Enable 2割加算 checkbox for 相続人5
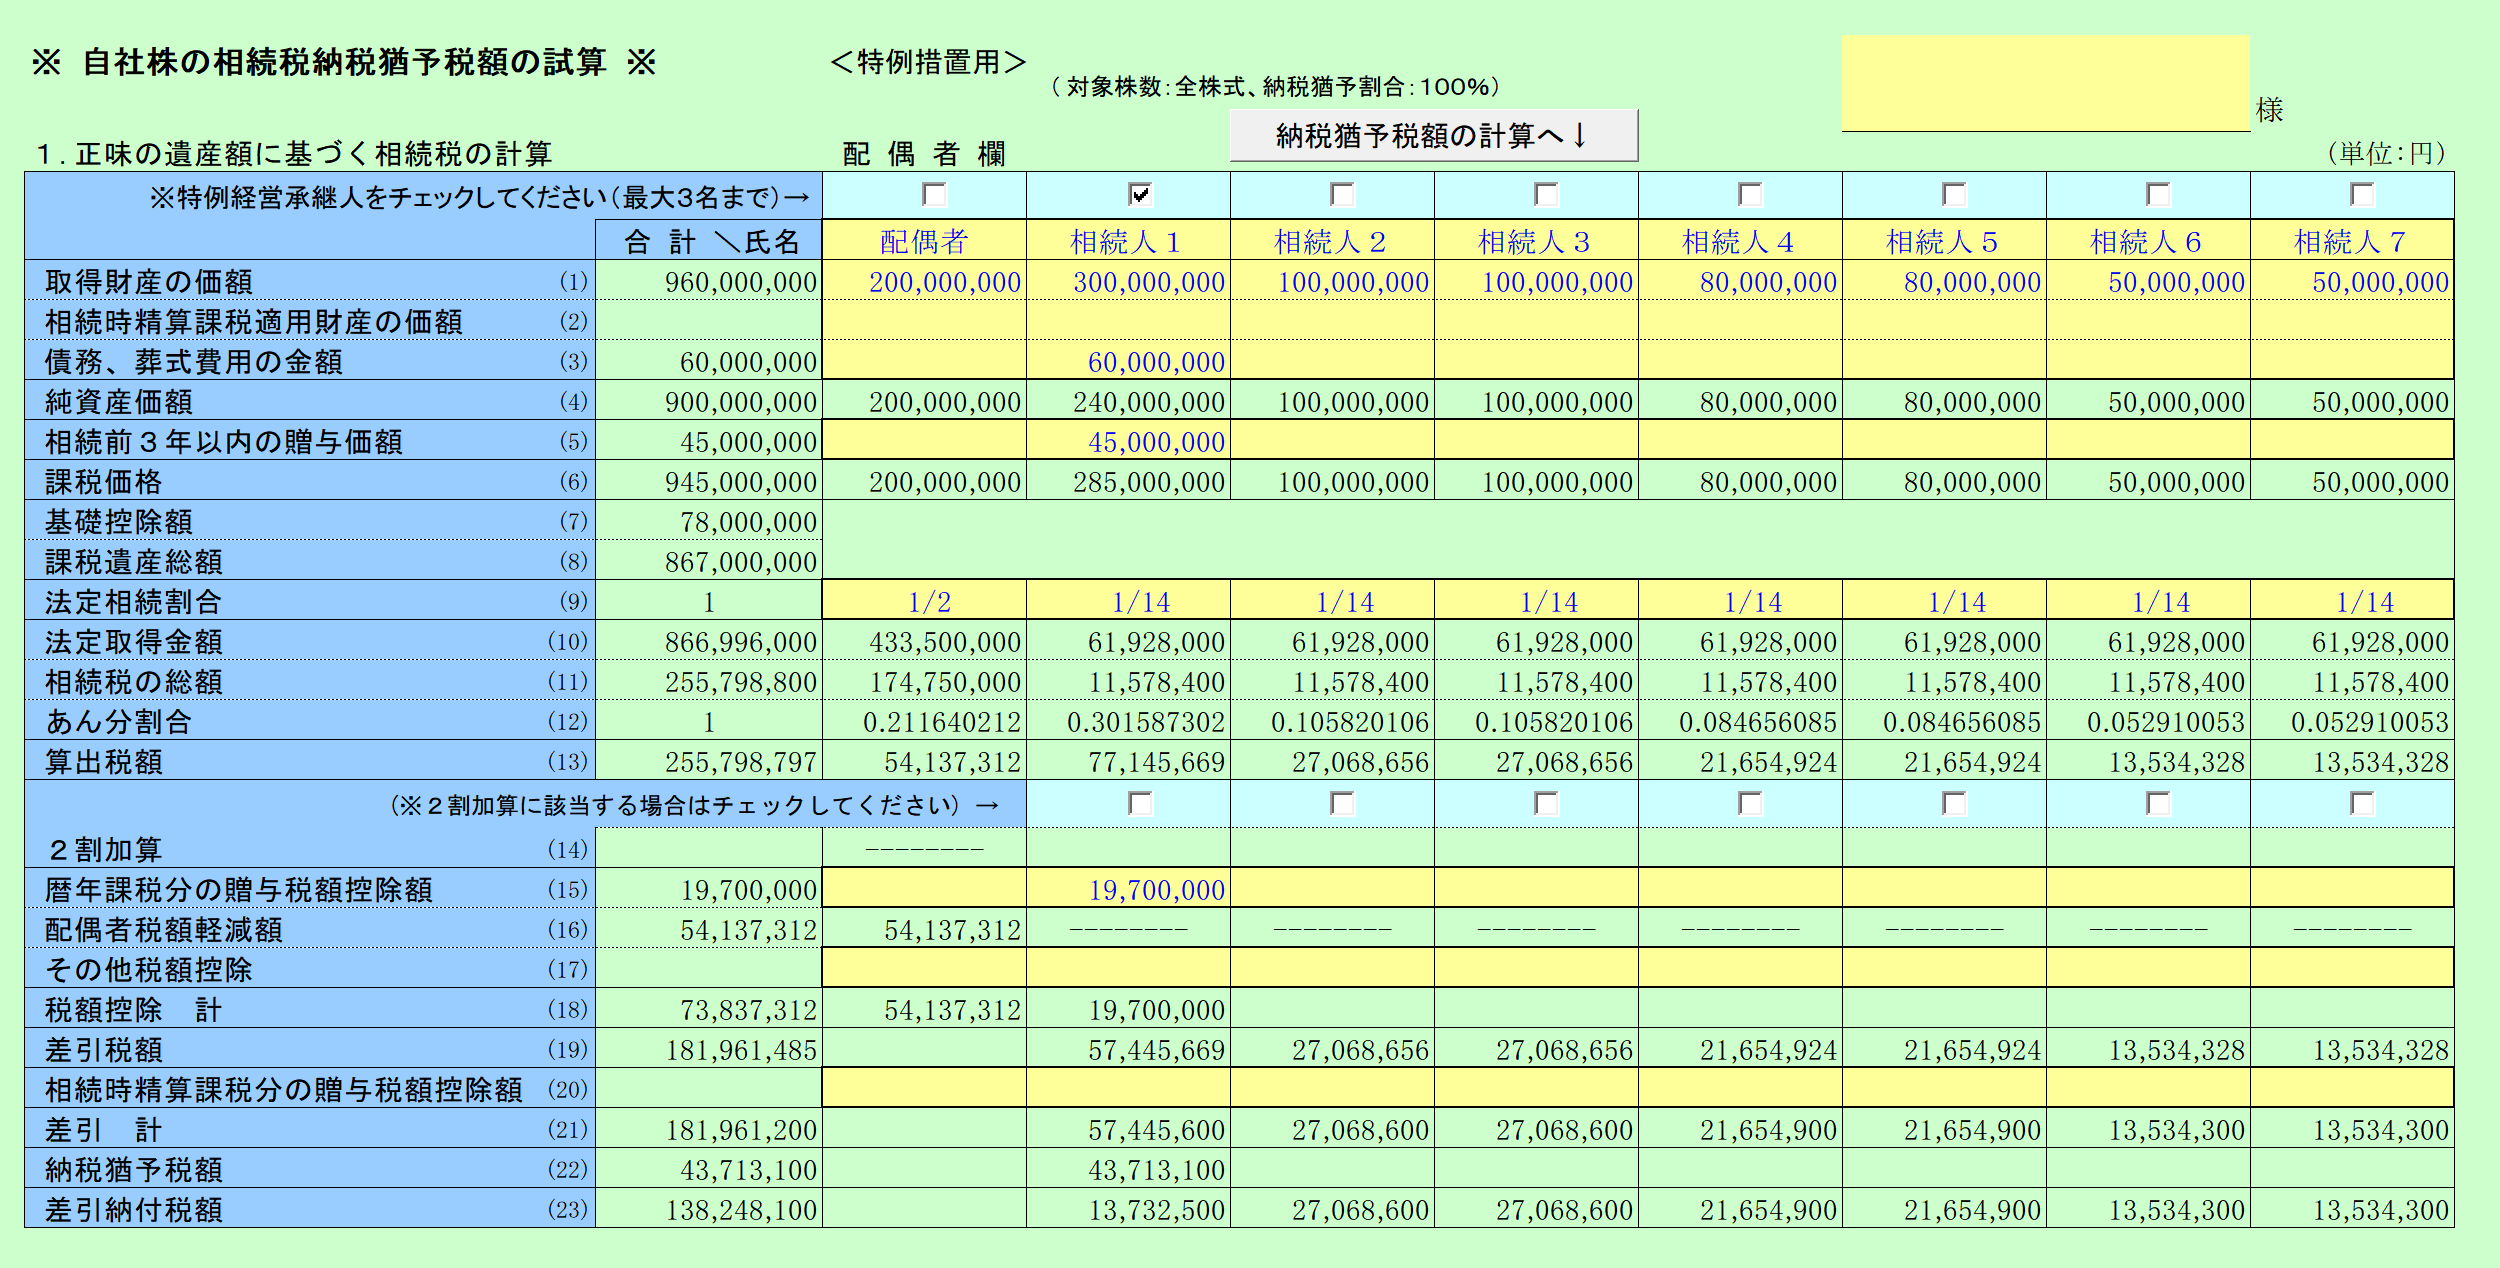 [1954, 804]
